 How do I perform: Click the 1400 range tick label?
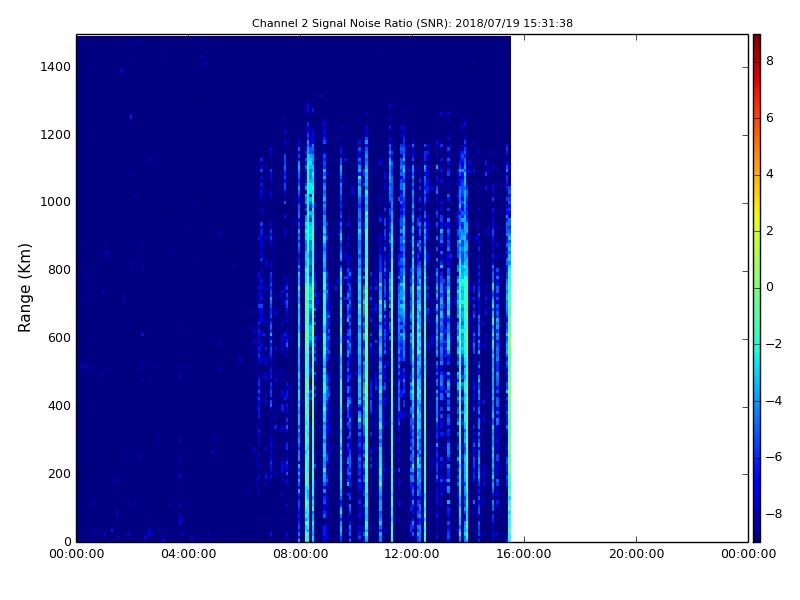pyautogui.click(x=56, y=67)
